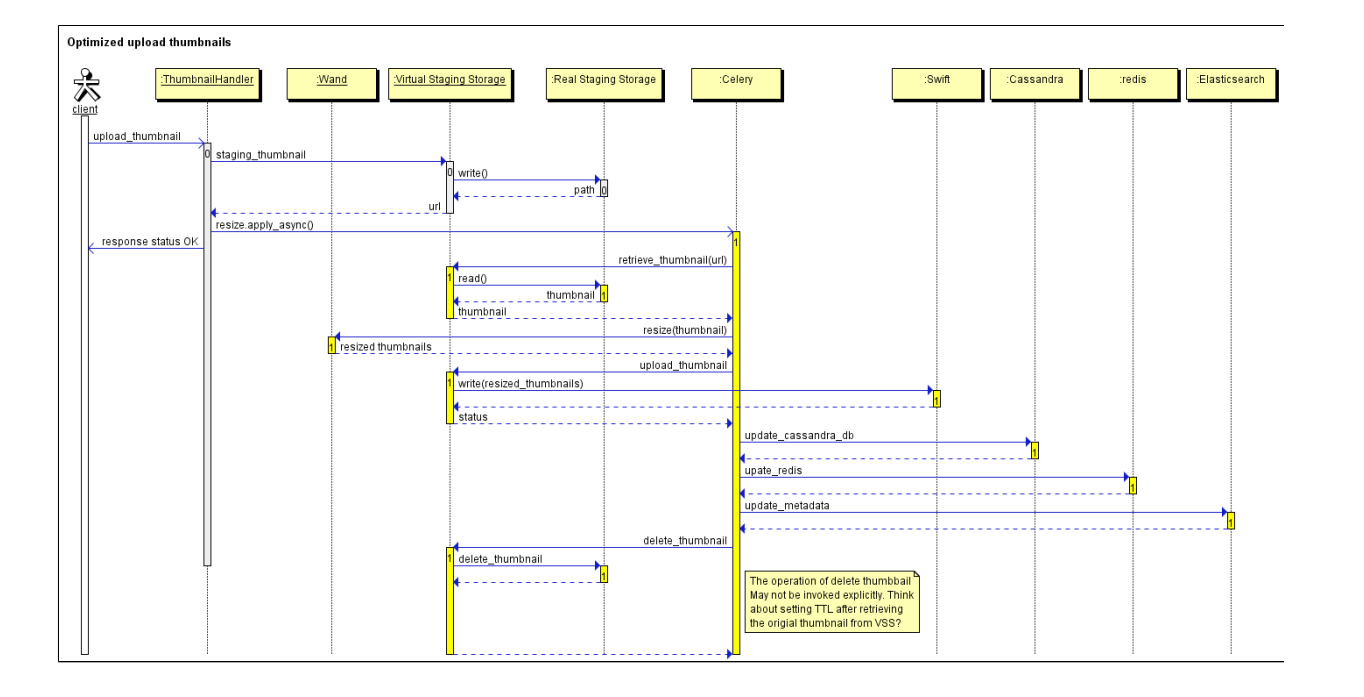Image resolution: width=1364 pixels, height=697 pixels.
Task: Click the yellow note about delete thumbnail TTL
Action: click(832, 601)
